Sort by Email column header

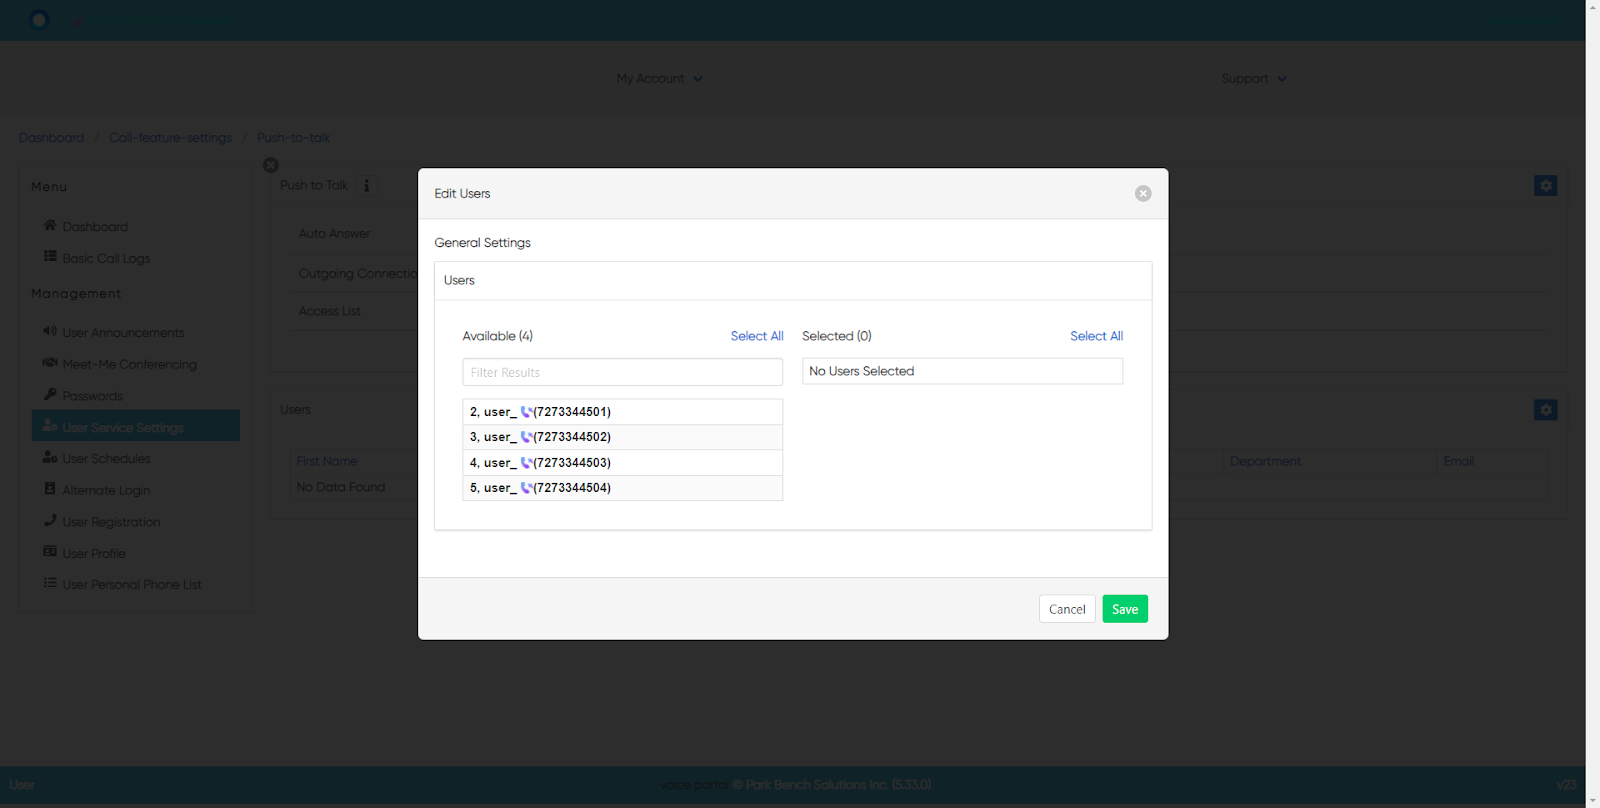(1458, 461)
